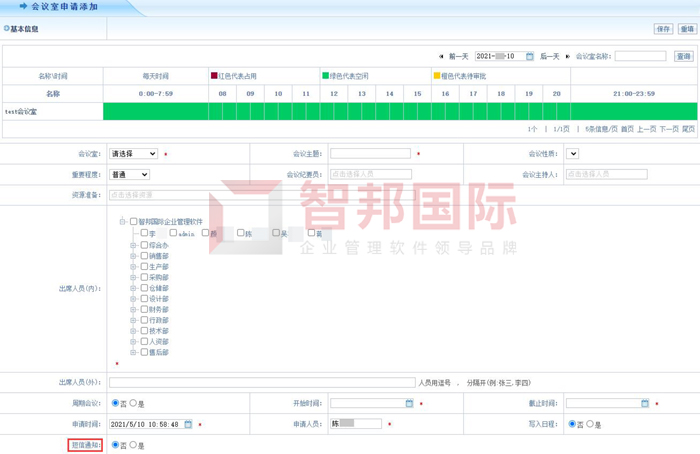Image resolution: width=700 pixels, height=454 pixels.
Task: Click the red 红色代表占用 legend square
Action: (x=214, y=76)
